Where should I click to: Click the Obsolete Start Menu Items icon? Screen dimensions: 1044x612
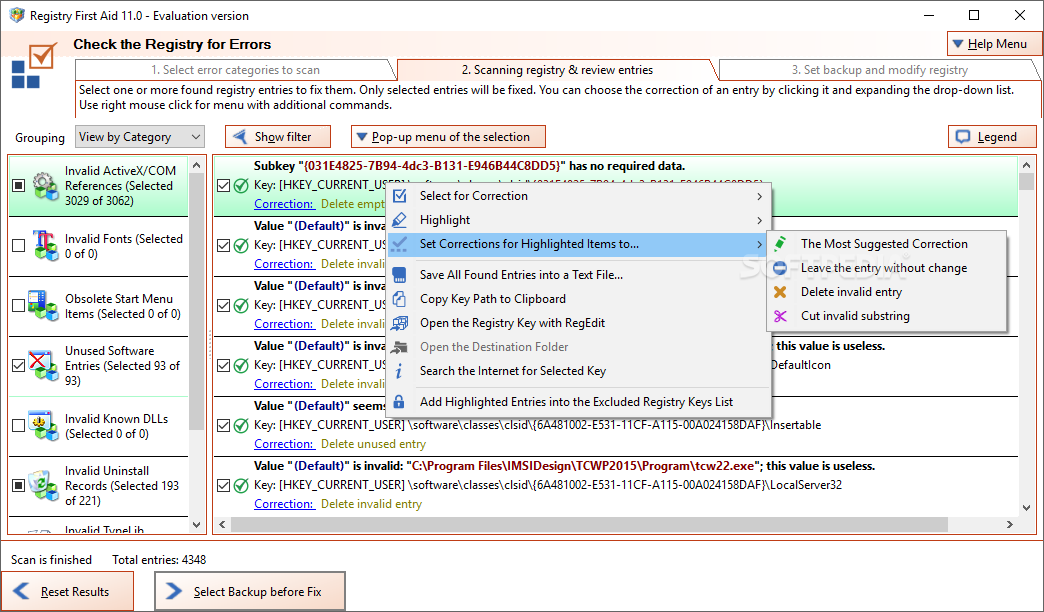pos(43,306)
